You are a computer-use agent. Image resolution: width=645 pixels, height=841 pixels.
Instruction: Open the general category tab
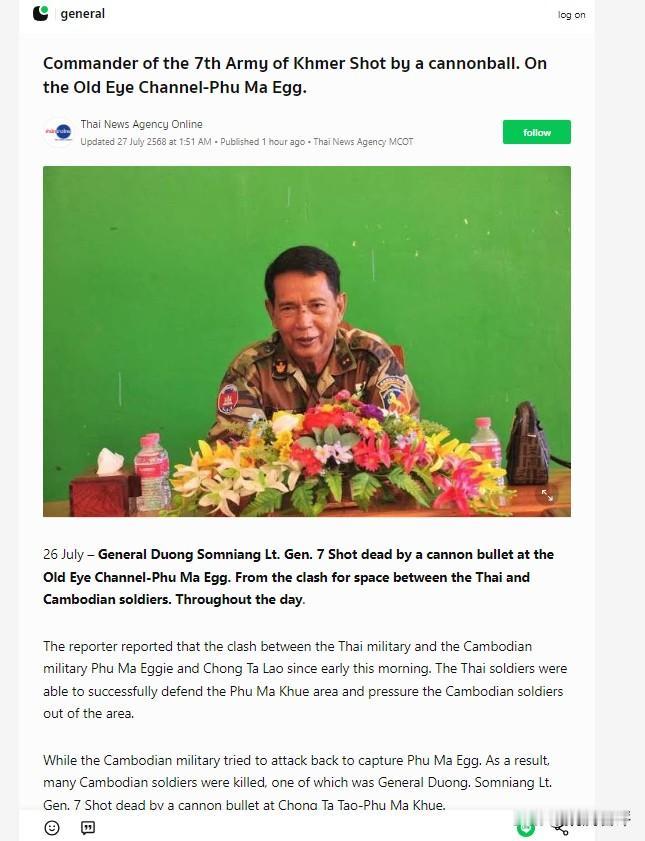83,14
